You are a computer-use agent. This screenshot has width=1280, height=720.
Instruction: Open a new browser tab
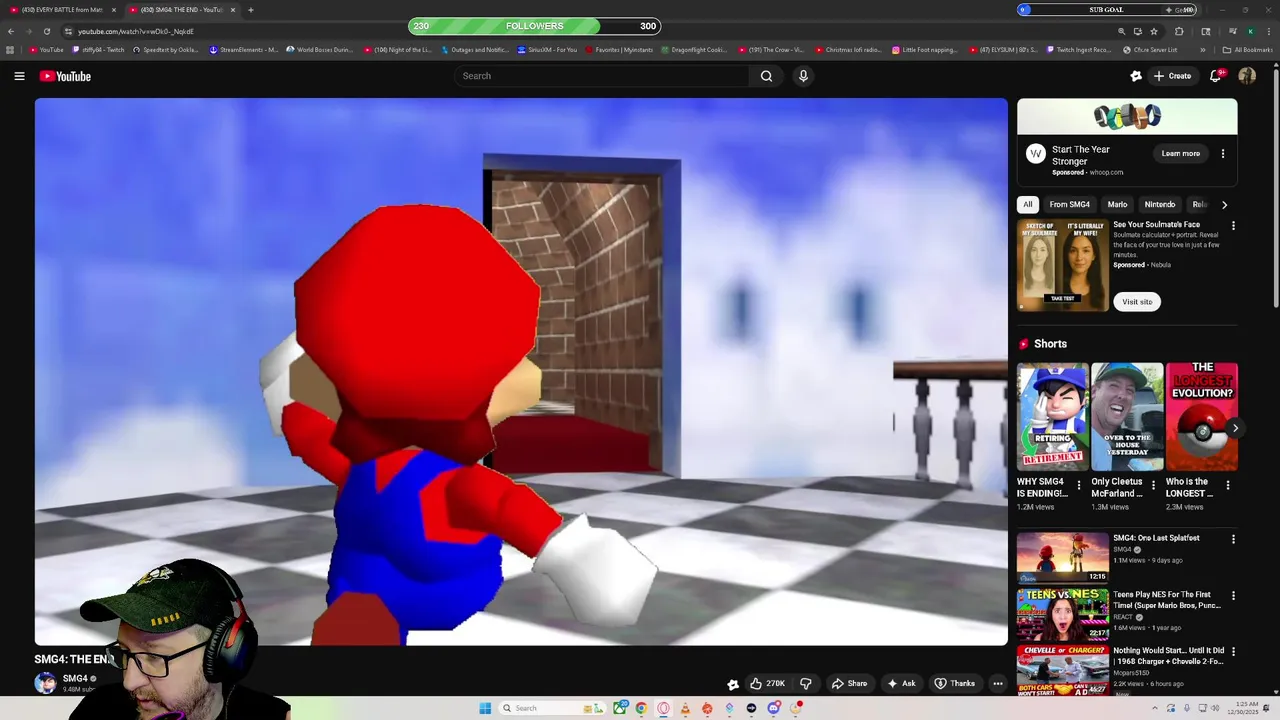click(250, 10)
